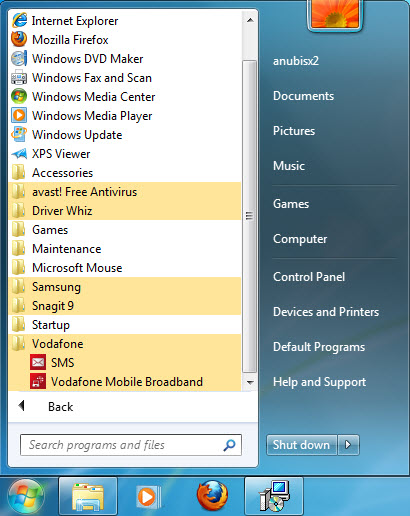Click the XPS Viewer text label
The height and width of the screenshot is (516, 410).
tap(61, 154)
